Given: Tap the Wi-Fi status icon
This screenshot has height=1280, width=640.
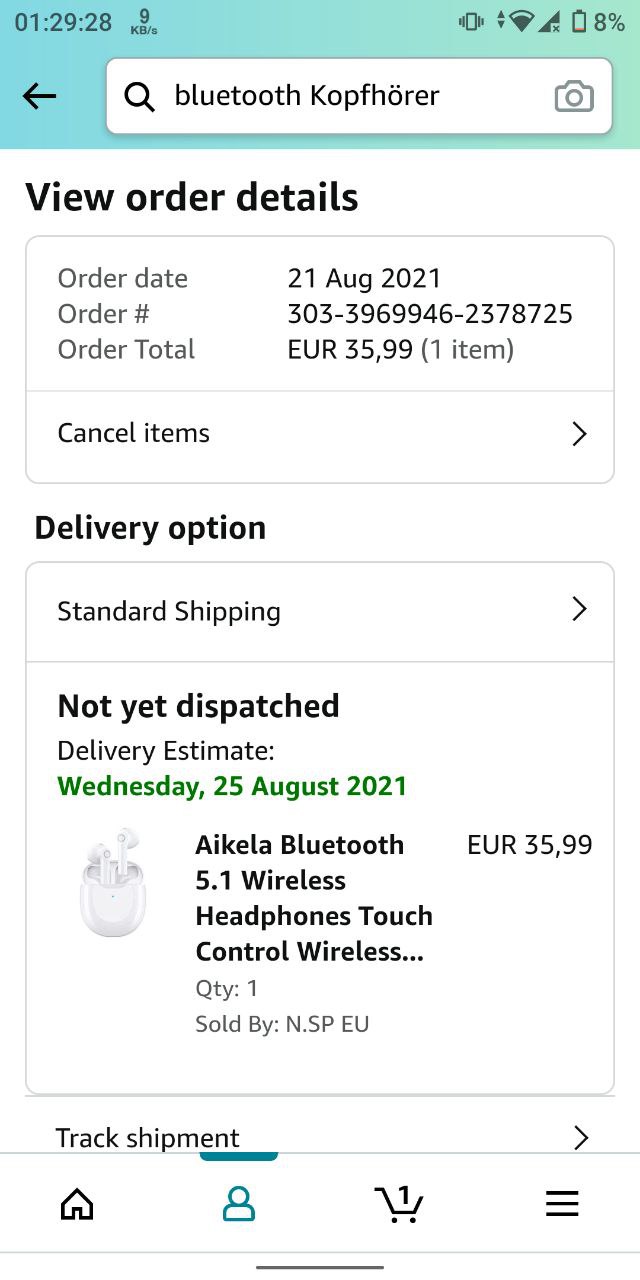Looking at the screenshot, I should [520, 21].
